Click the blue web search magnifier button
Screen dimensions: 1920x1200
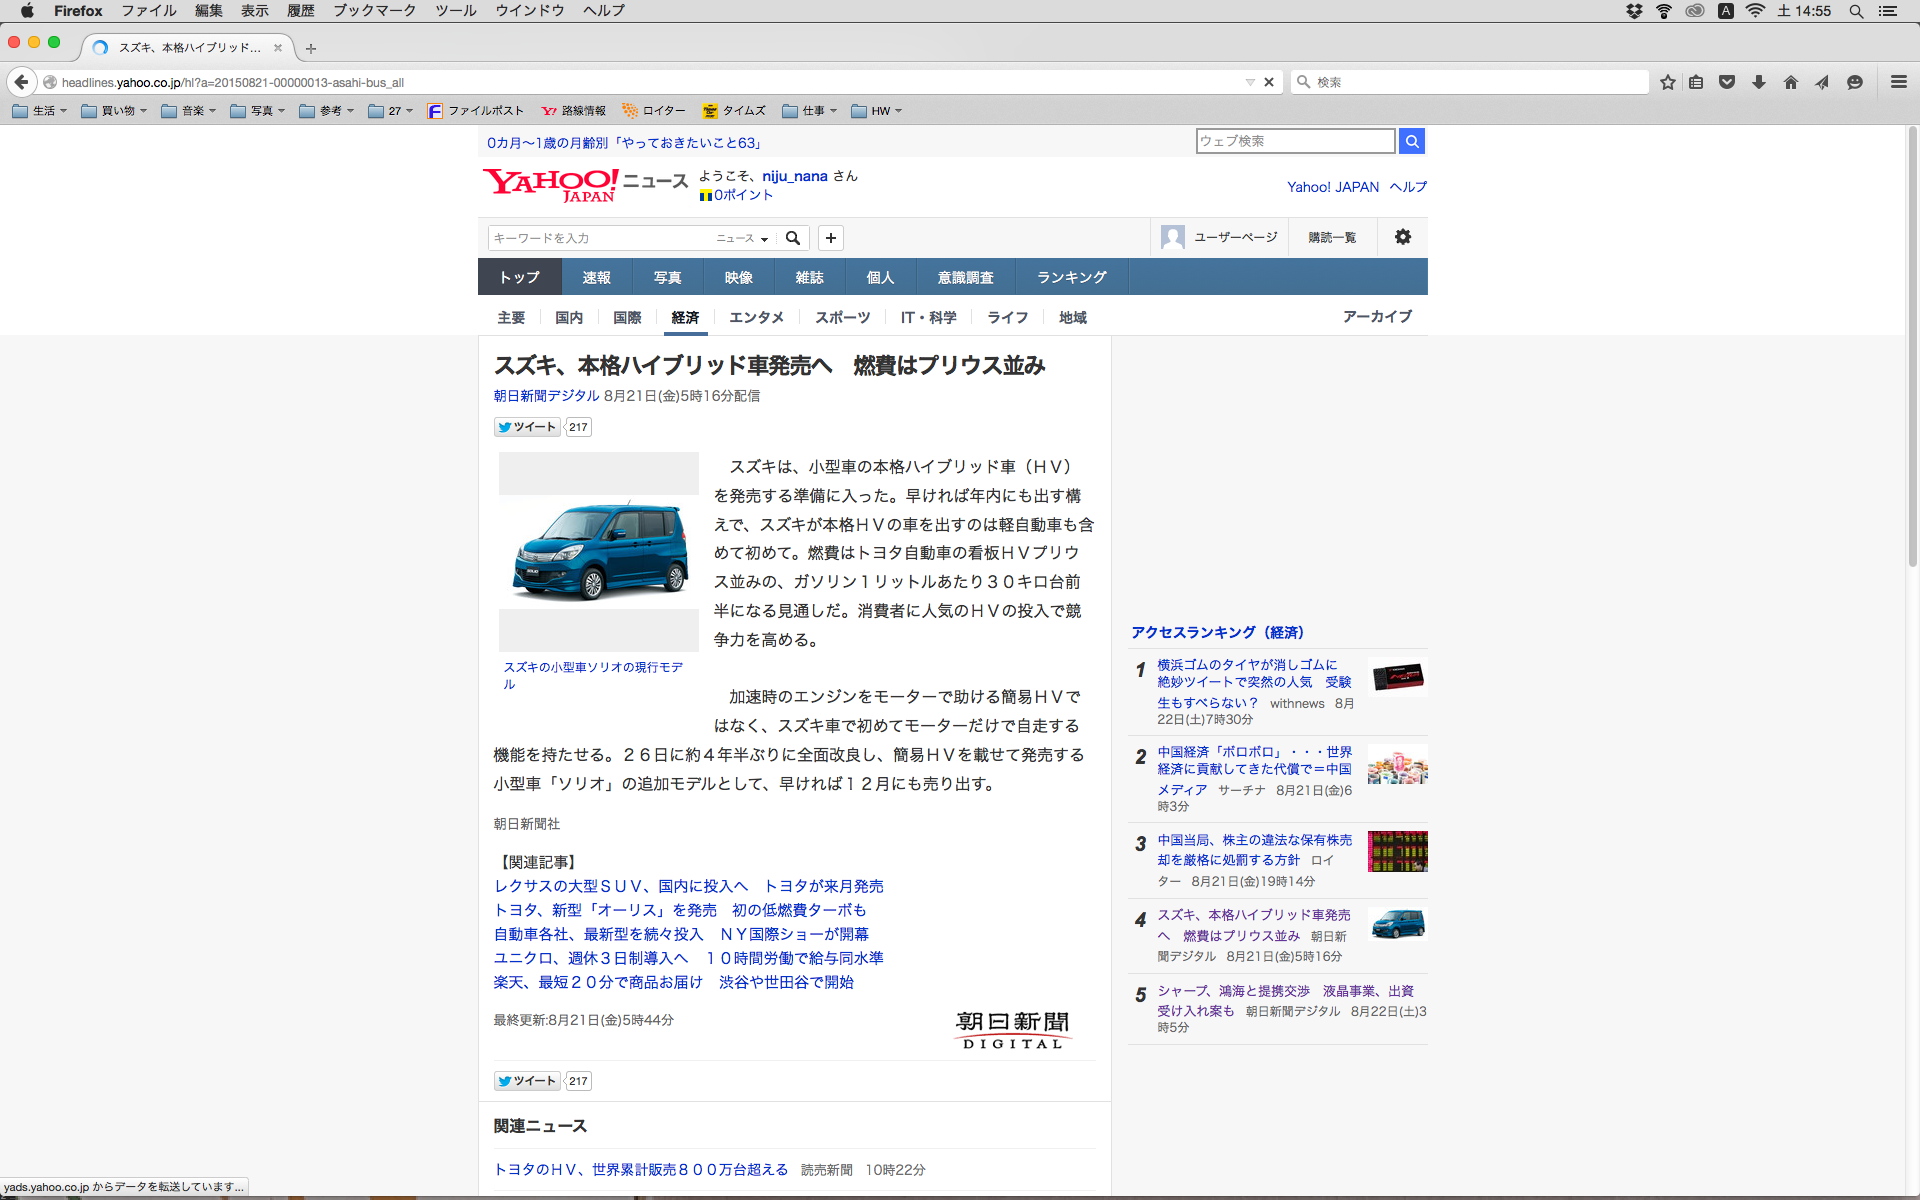coord(1411,141)
